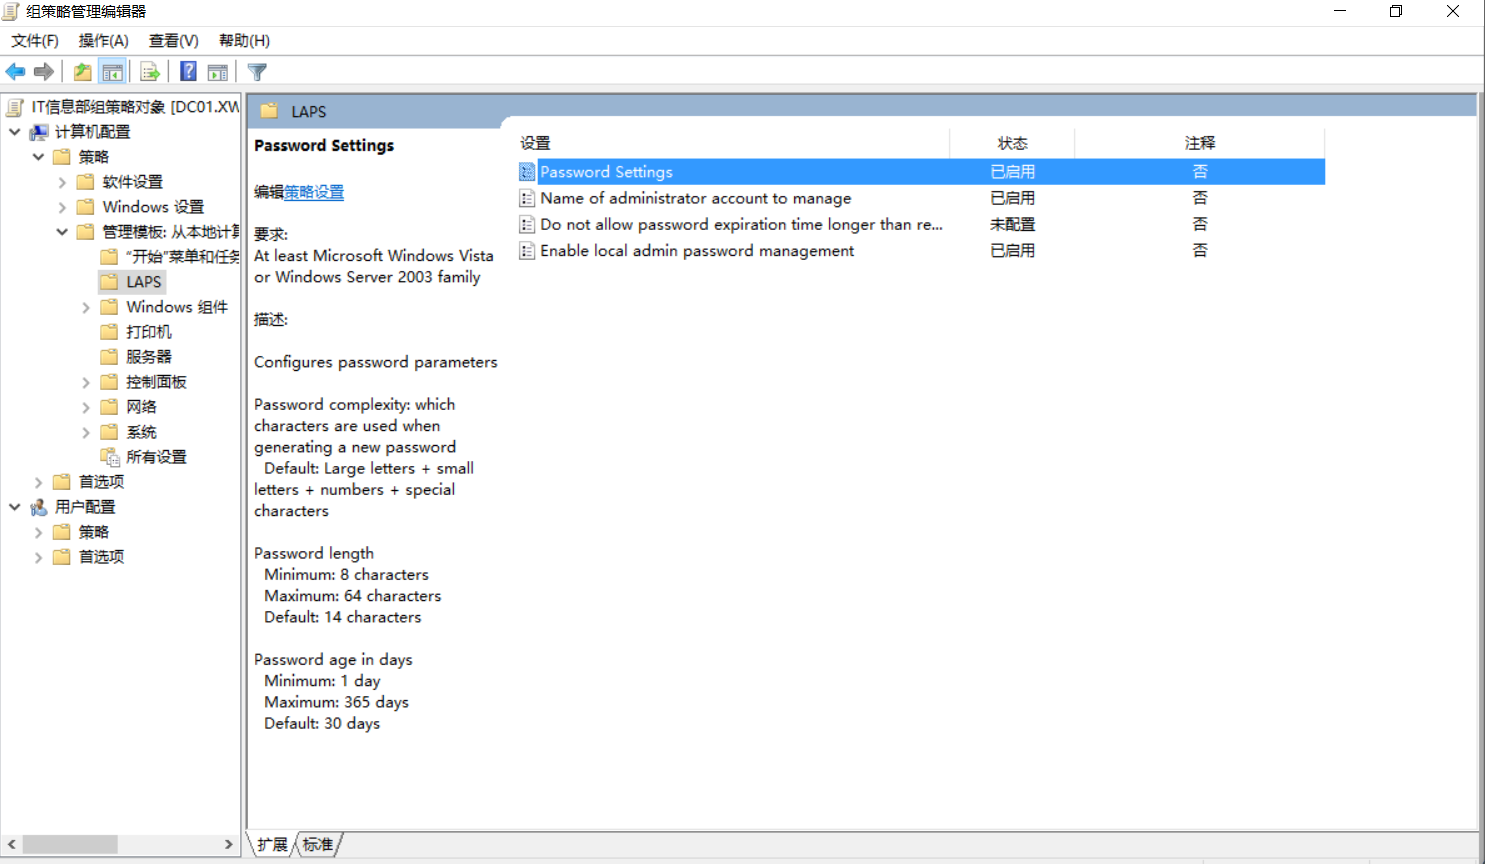Select the 系统 tree item
This screenshot has height=864, width=1485.
(141, 432)
